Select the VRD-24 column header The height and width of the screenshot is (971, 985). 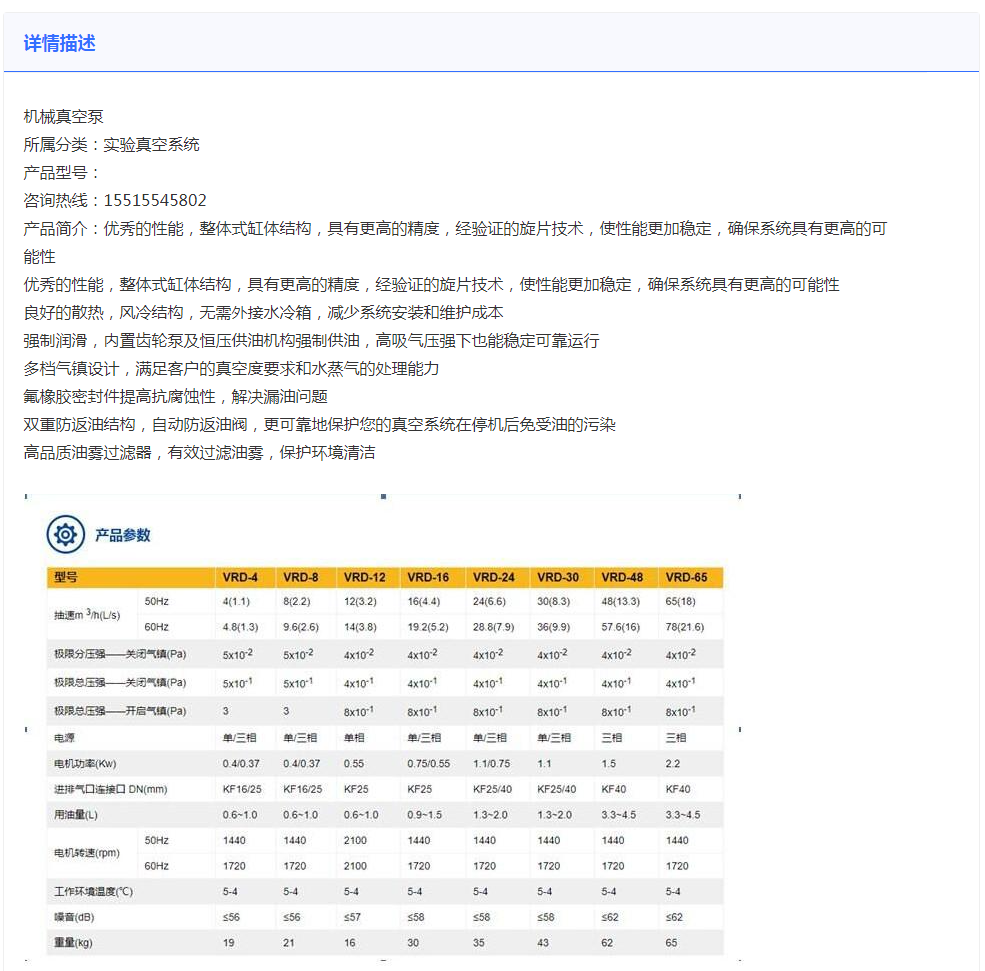click(494, 578)
